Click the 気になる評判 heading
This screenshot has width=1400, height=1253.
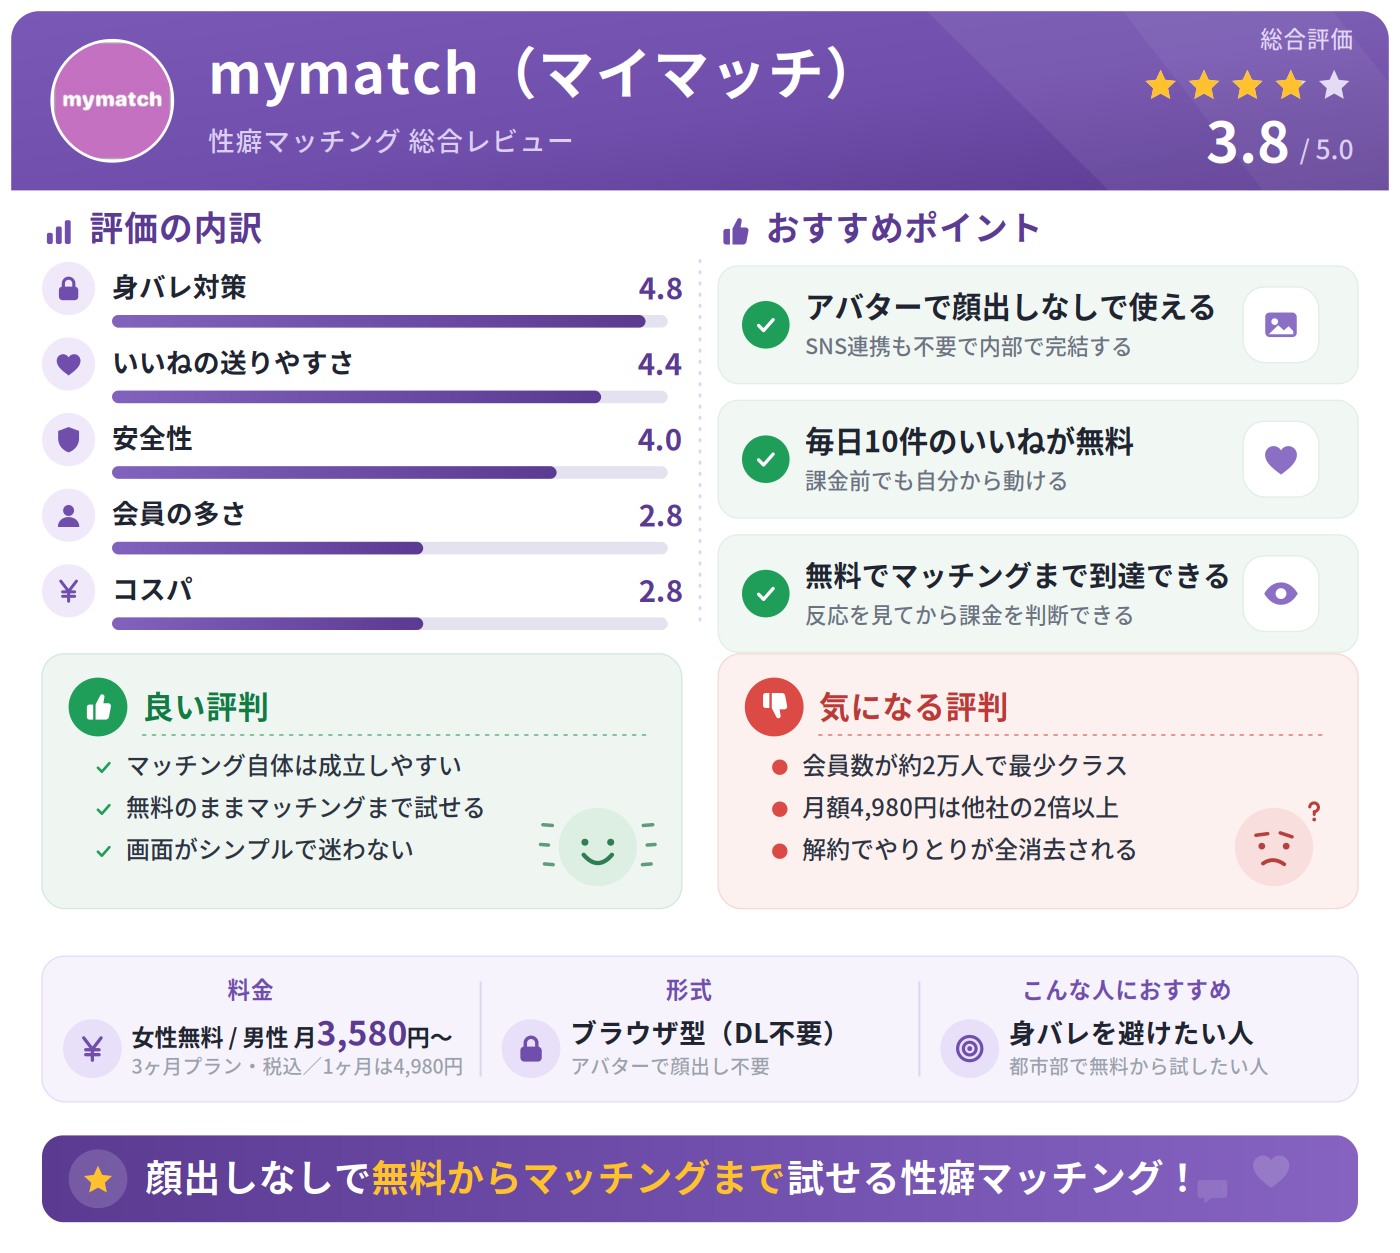click(913, 707)
